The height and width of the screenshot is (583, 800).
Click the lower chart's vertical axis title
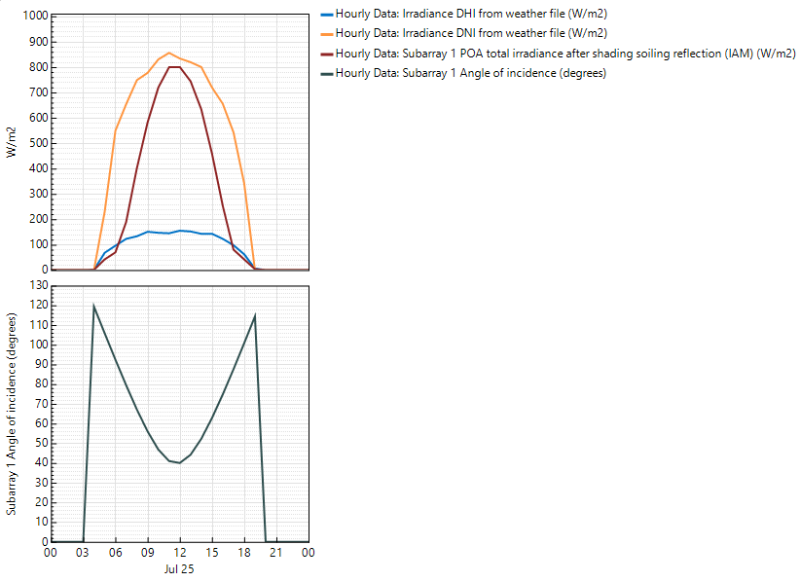coord(11,412)
